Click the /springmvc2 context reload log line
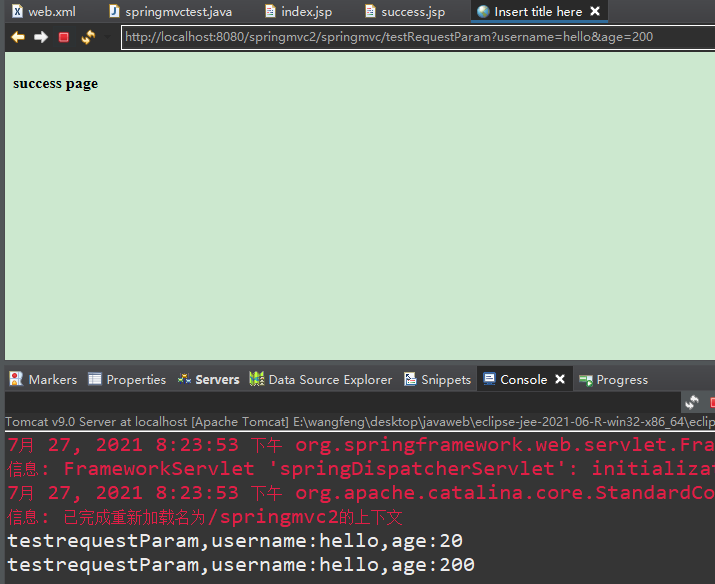 (x=205, y=517)
